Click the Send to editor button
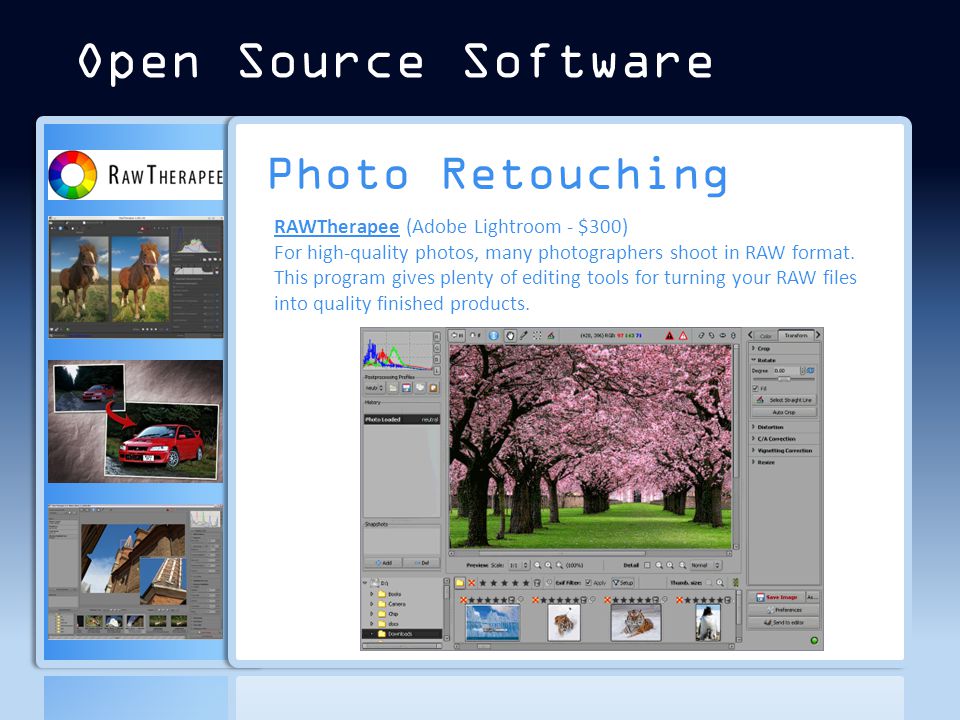This screenshot has width=960, height=720. (784, 623)
